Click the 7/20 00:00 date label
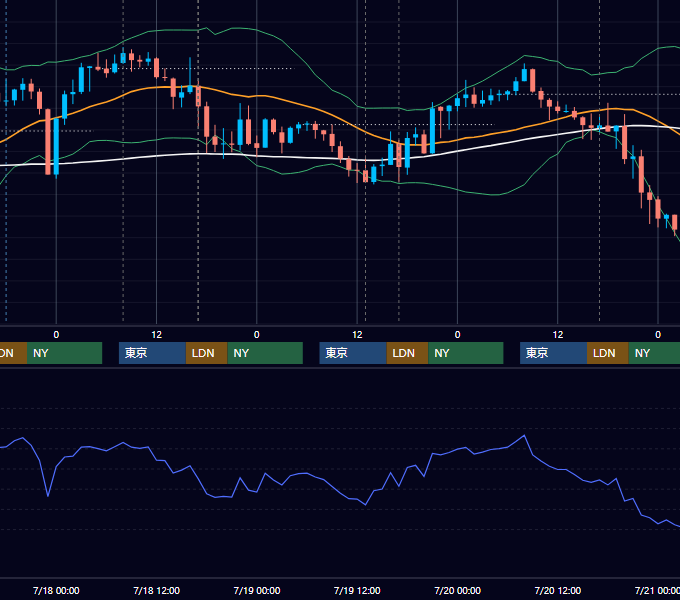 click(458, 590)
